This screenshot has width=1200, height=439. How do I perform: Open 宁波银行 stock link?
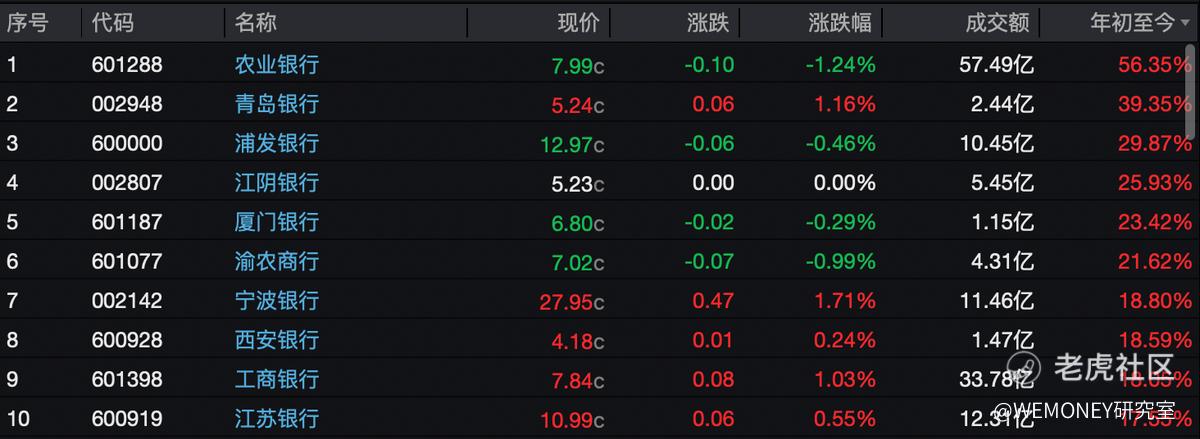point(277,300)
